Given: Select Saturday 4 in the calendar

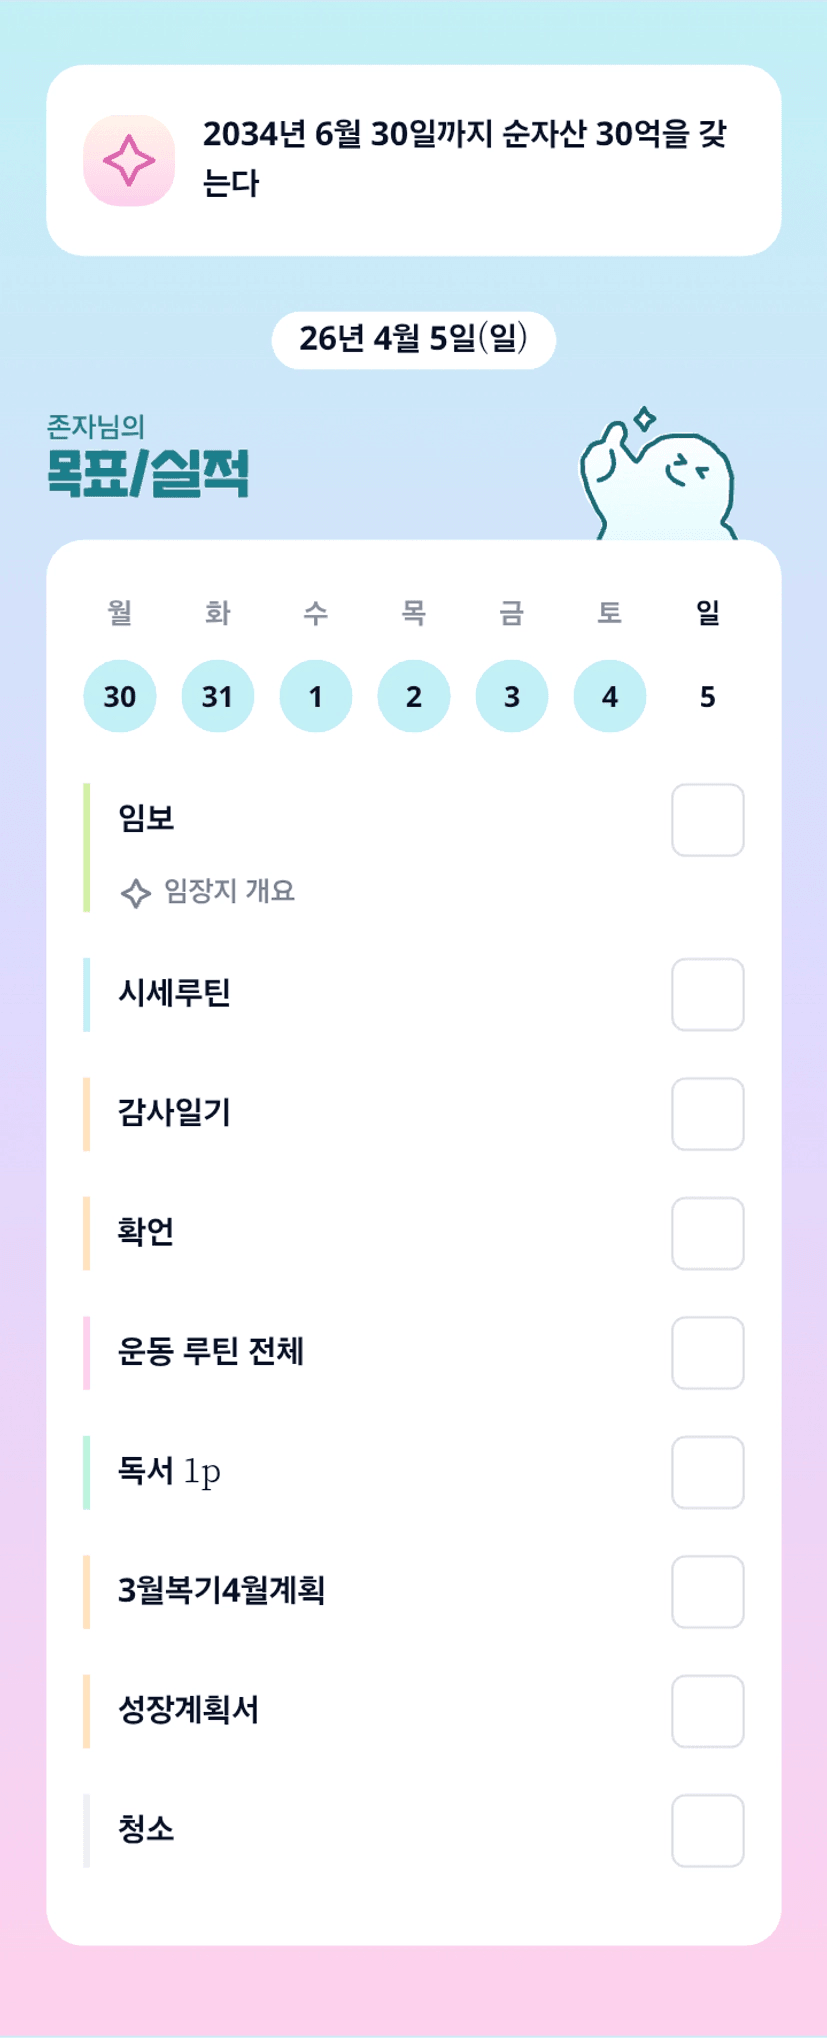Looking at the screenshot, I should 610,696.
